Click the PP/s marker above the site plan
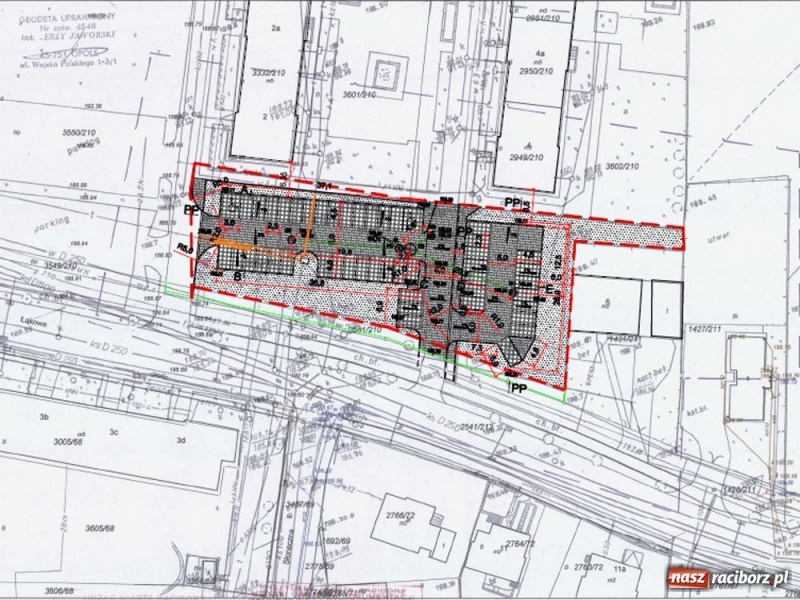This screenshot has width=800, height=600. 513,200
